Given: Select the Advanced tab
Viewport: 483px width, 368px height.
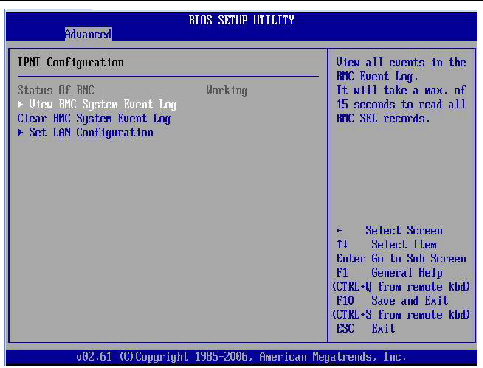Looking at the screenshot, I should (88, 34).
